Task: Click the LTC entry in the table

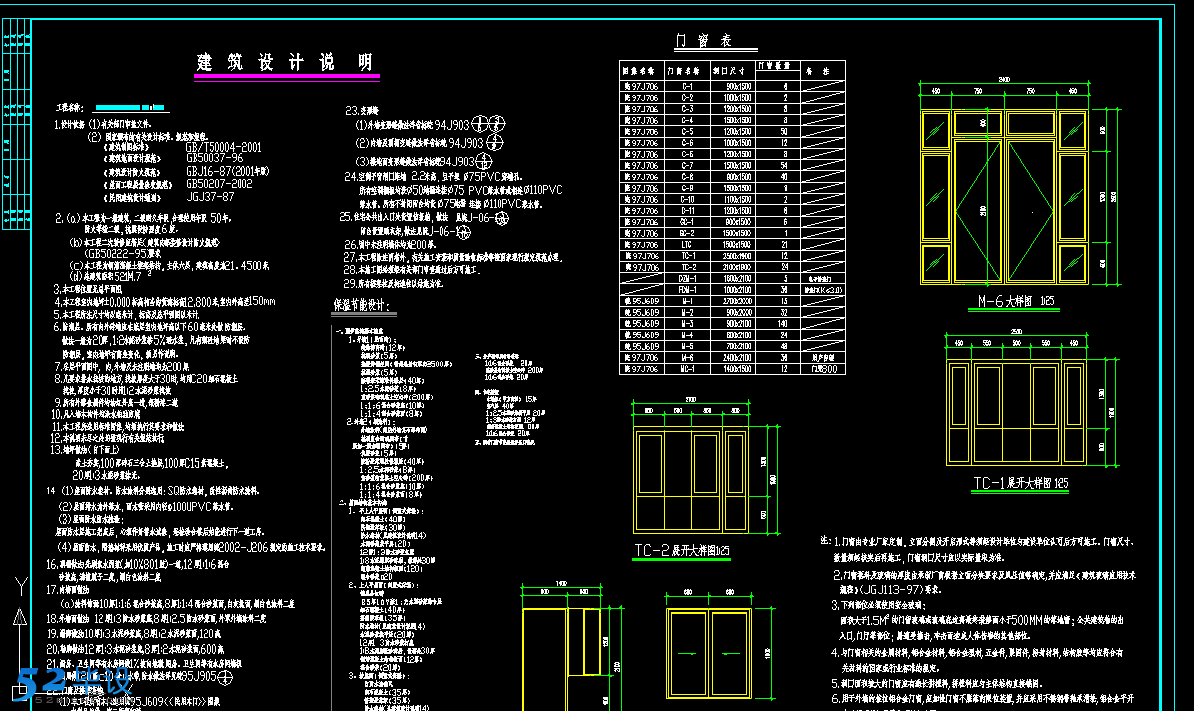Action: 687,243
